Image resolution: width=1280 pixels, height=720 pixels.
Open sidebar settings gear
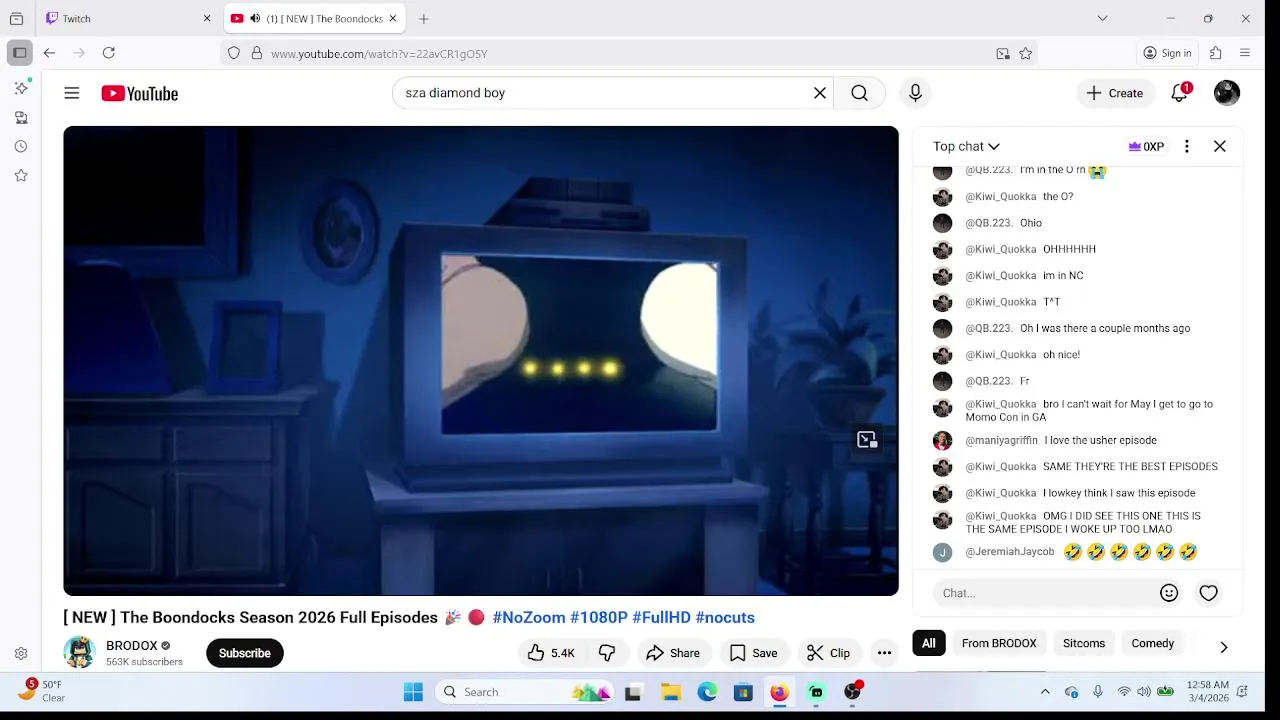pos(21,653)
